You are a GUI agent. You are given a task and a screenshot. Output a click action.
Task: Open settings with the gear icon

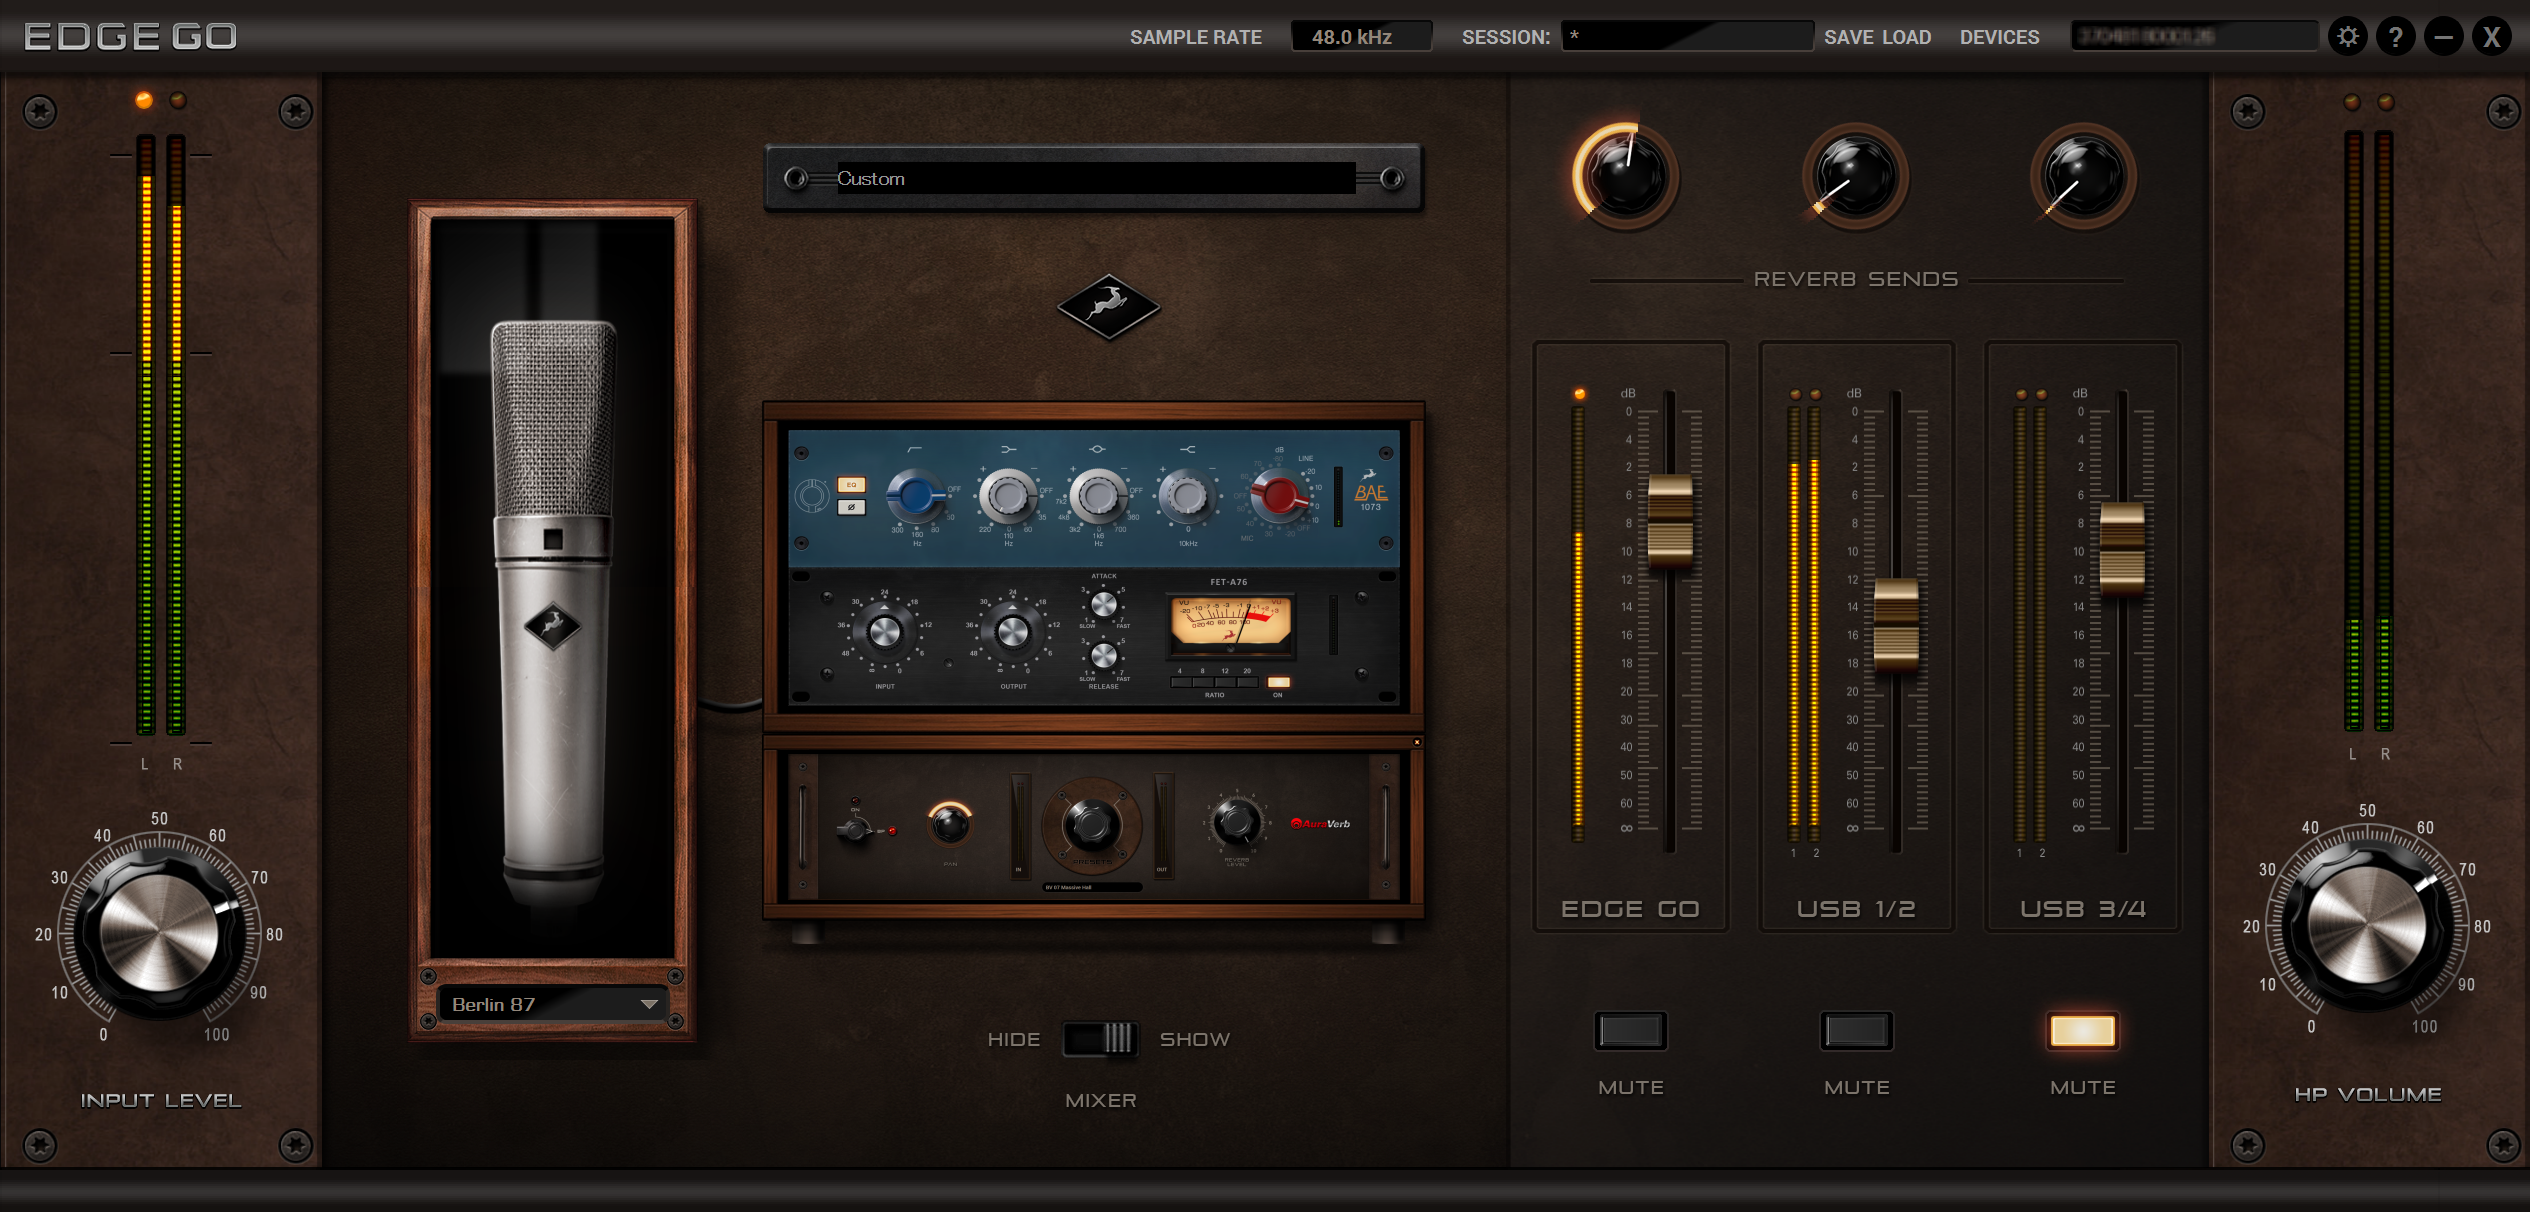pyautogui.click(x=2348, y=37)
